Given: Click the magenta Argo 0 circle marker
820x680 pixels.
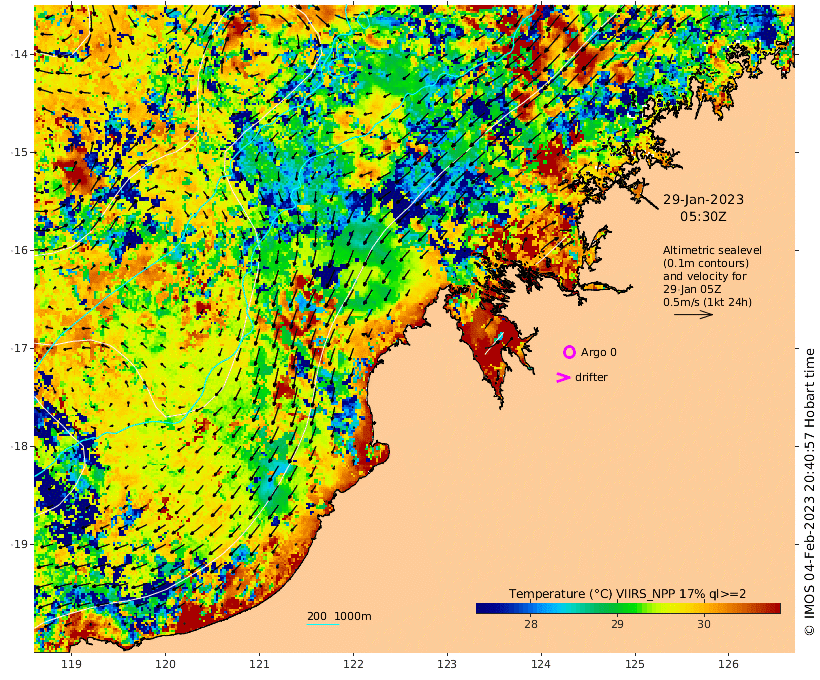Looking at the screenshot, I should [x=569, y=352].
